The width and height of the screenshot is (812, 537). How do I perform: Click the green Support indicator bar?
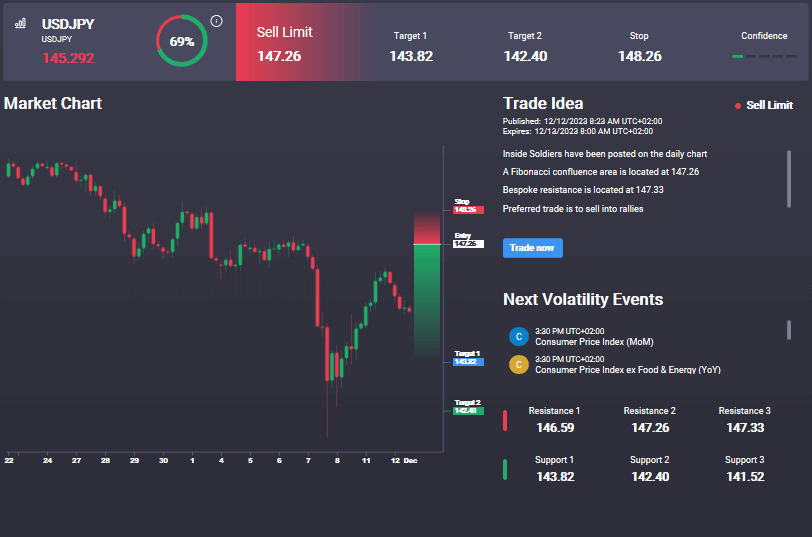point(505,469)
